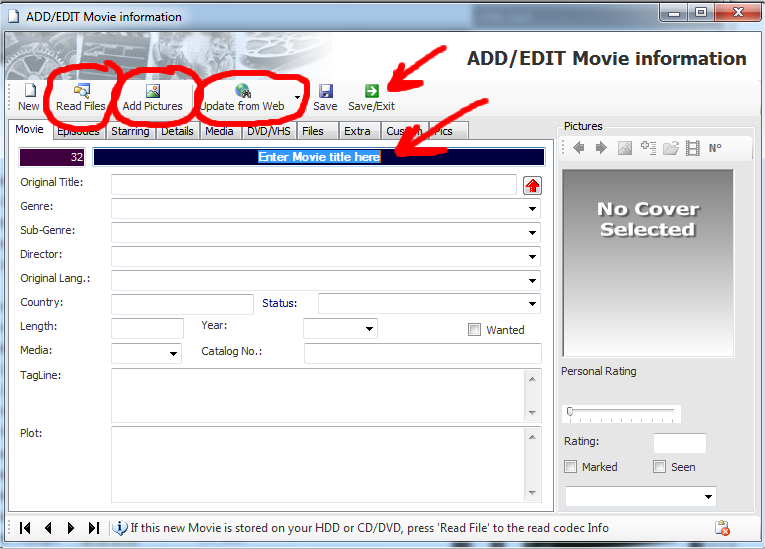Open the Media combo box

click(173, 353)
